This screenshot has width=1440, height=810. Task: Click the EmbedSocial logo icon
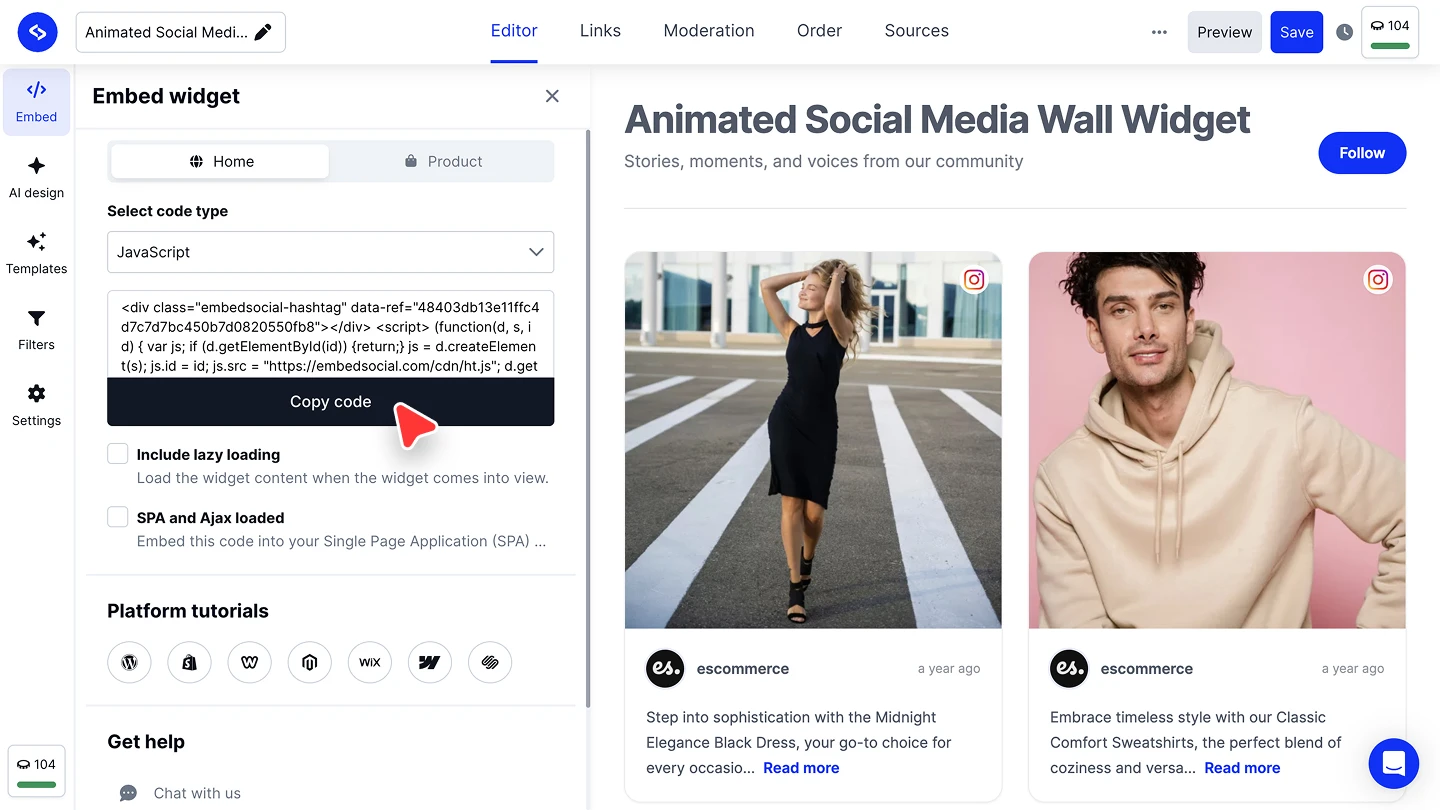(x=37, y=32)
